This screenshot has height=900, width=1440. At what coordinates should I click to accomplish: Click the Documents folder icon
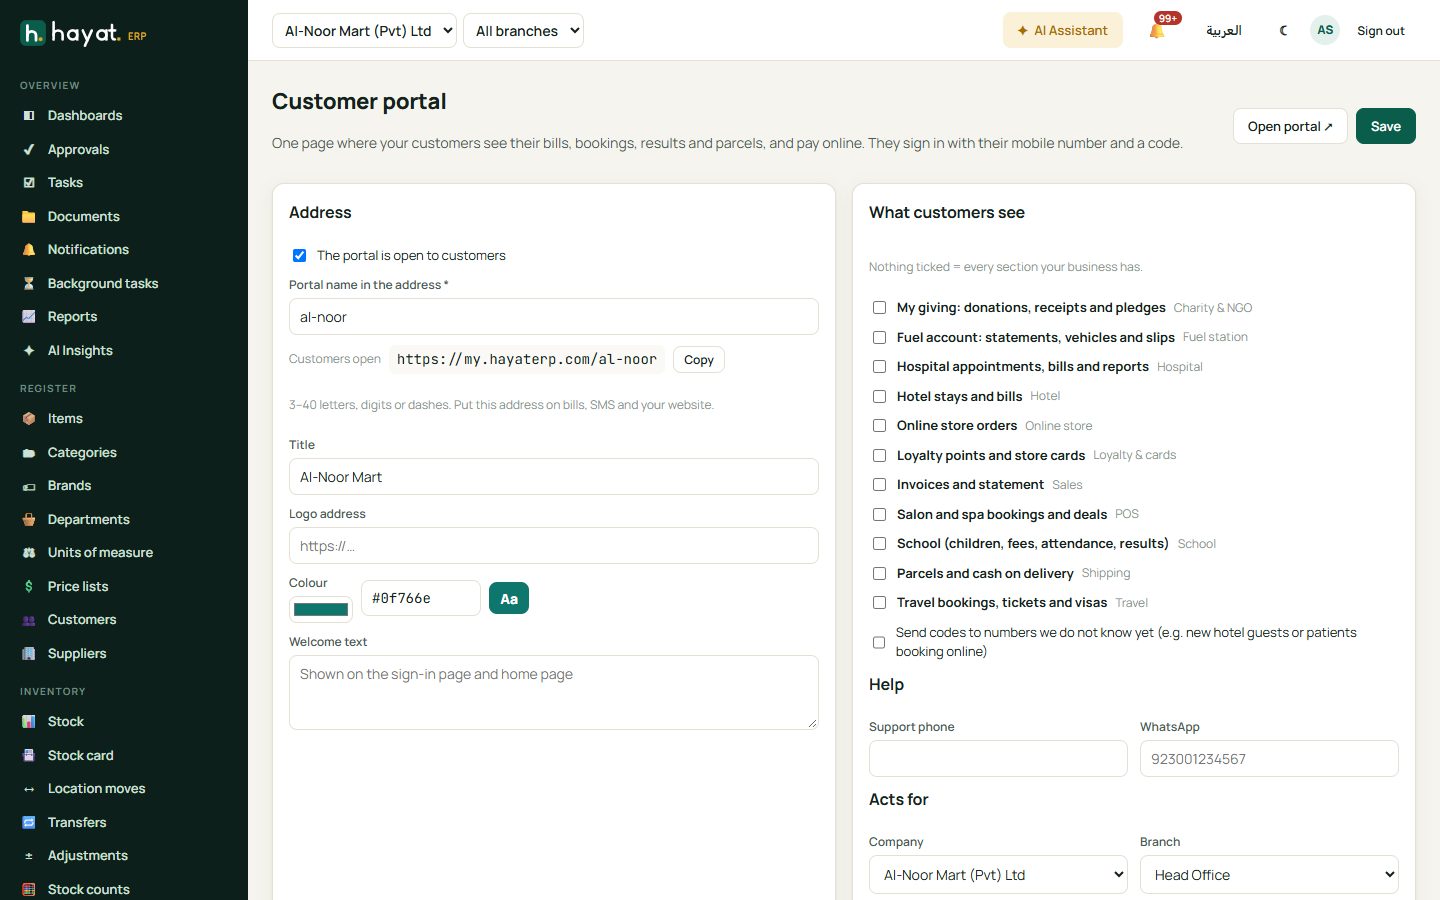pyautogui.click(x=29, y=216)
